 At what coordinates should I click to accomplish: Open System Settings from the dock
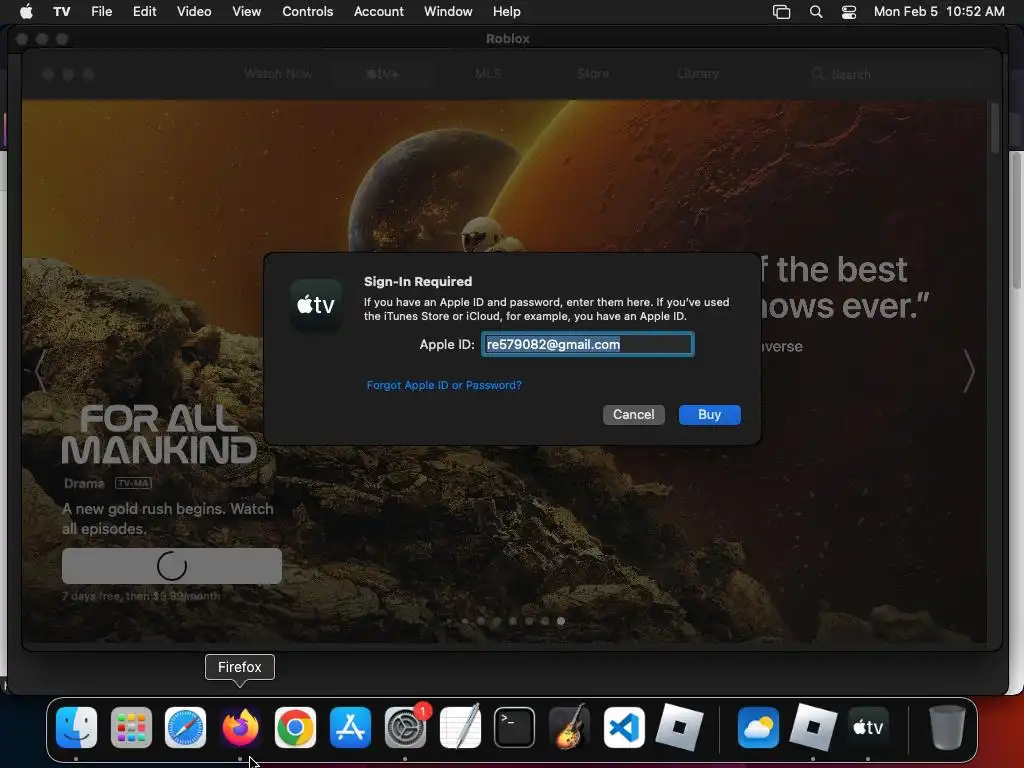click(405, 727)
